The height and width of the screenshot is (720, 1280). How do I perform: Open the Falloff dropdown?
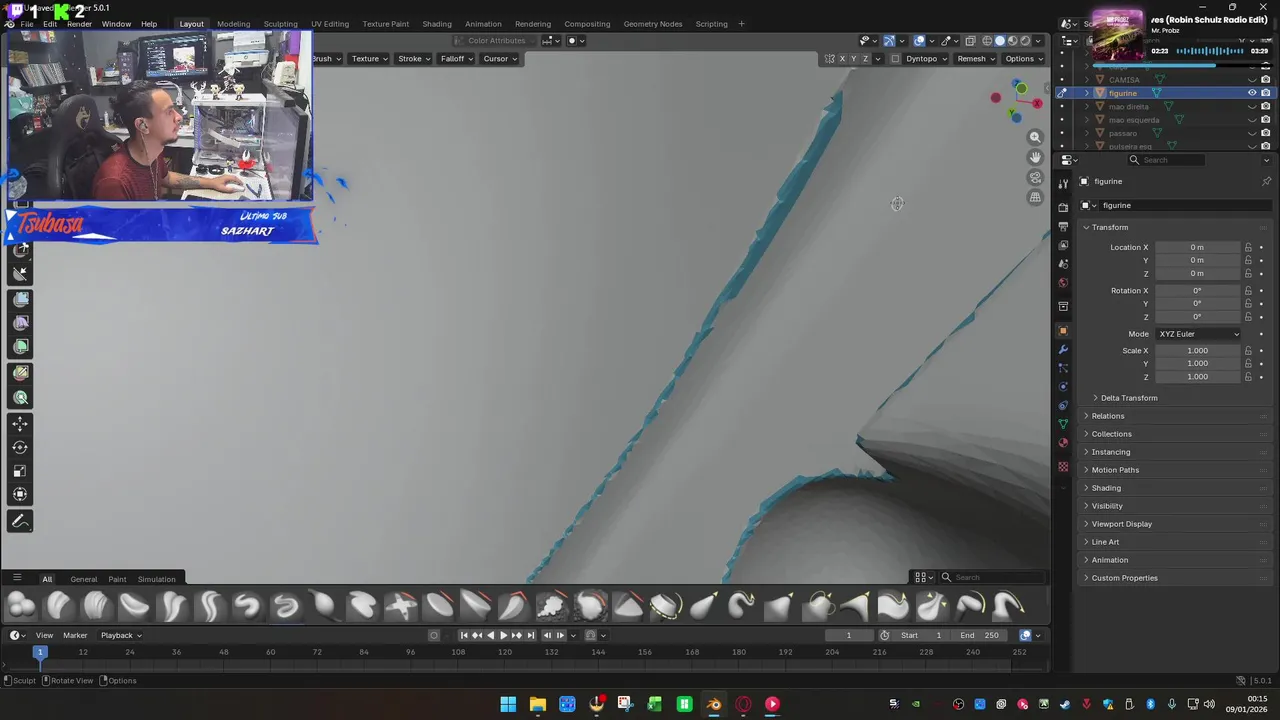coord(456,59)
